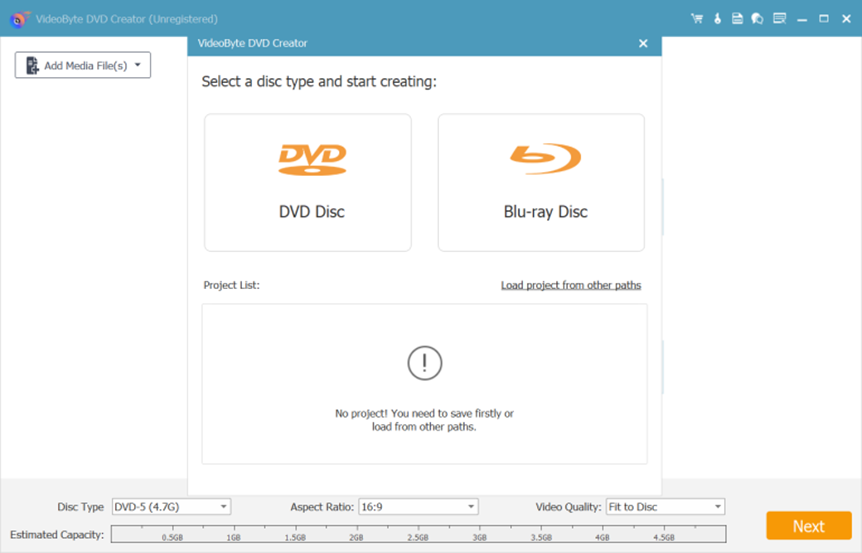Click the 2.5GB mark on capacity bar

click(x=418, y=537)
